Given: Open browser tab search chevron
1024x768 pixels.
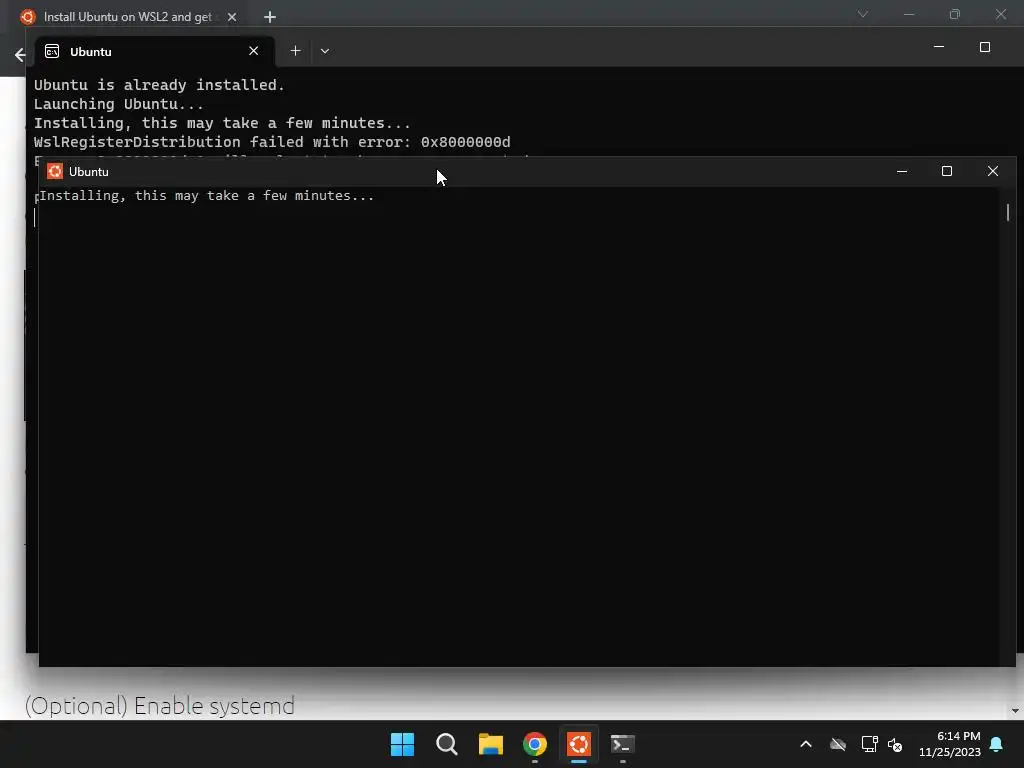Looking at the screenshot, I should click(863, 14).
